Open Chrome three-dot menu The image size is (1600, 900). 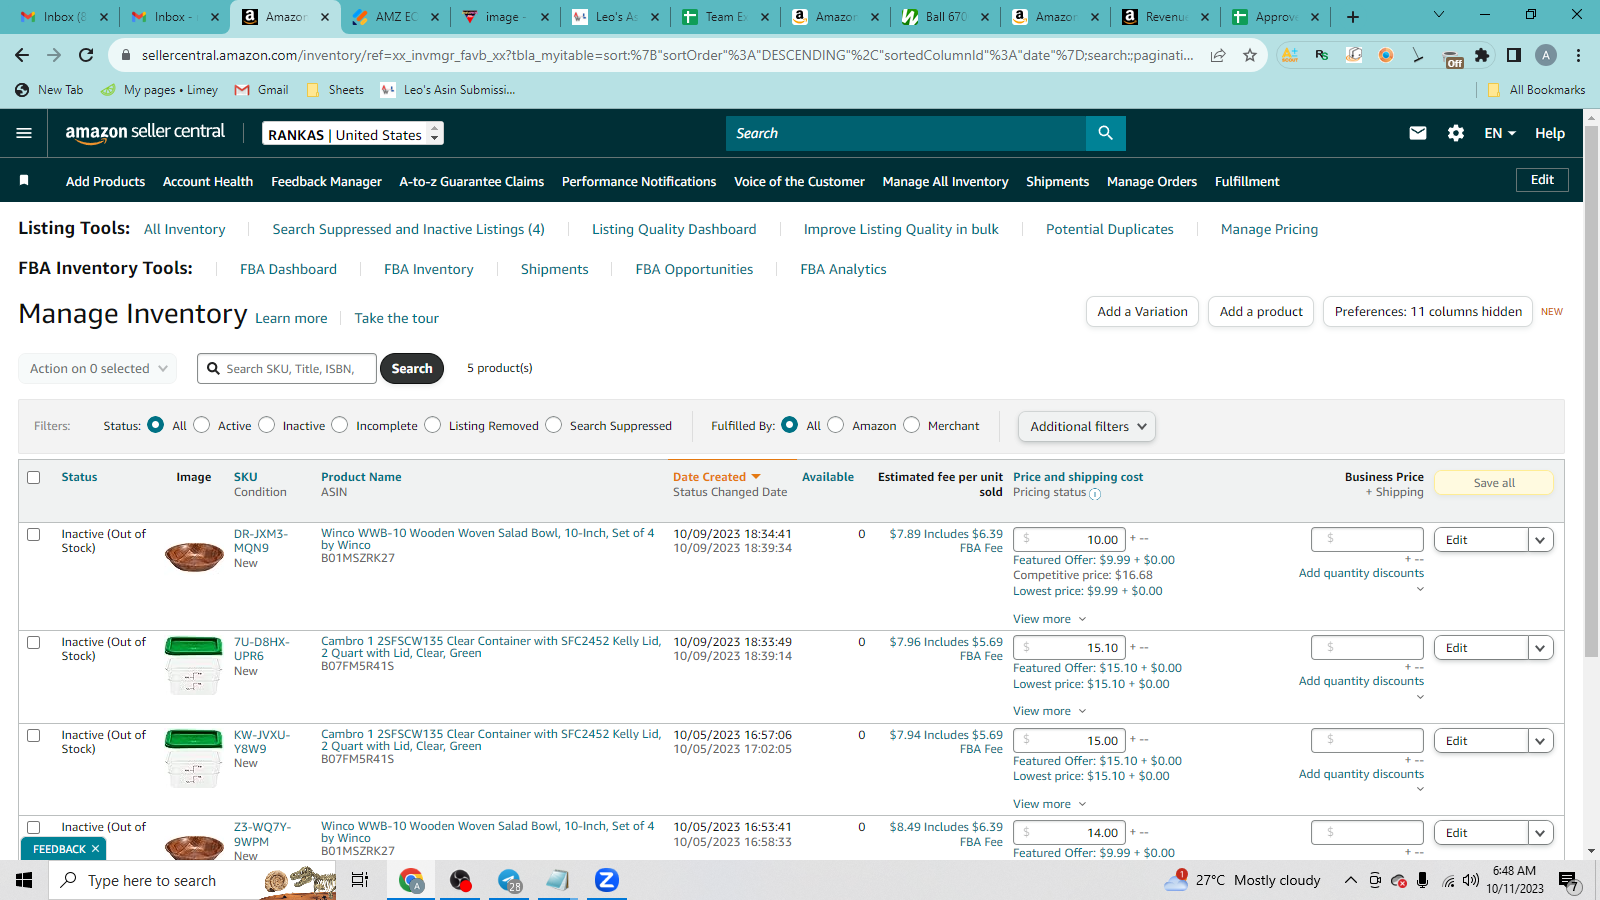[x=1578, y=55]
